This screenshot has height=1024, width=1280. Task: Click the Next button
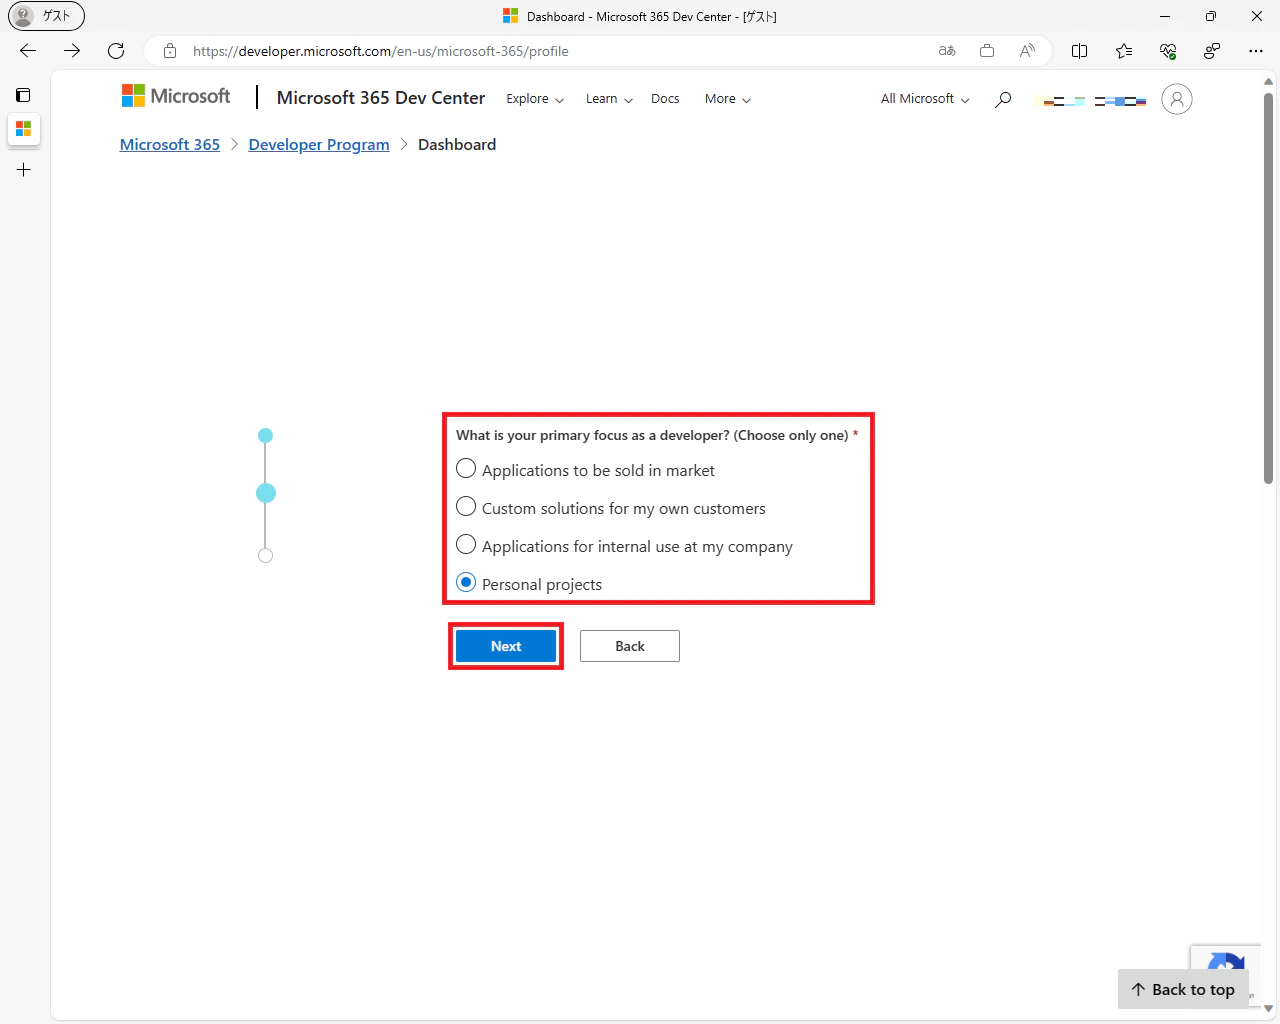click(506, 646)
